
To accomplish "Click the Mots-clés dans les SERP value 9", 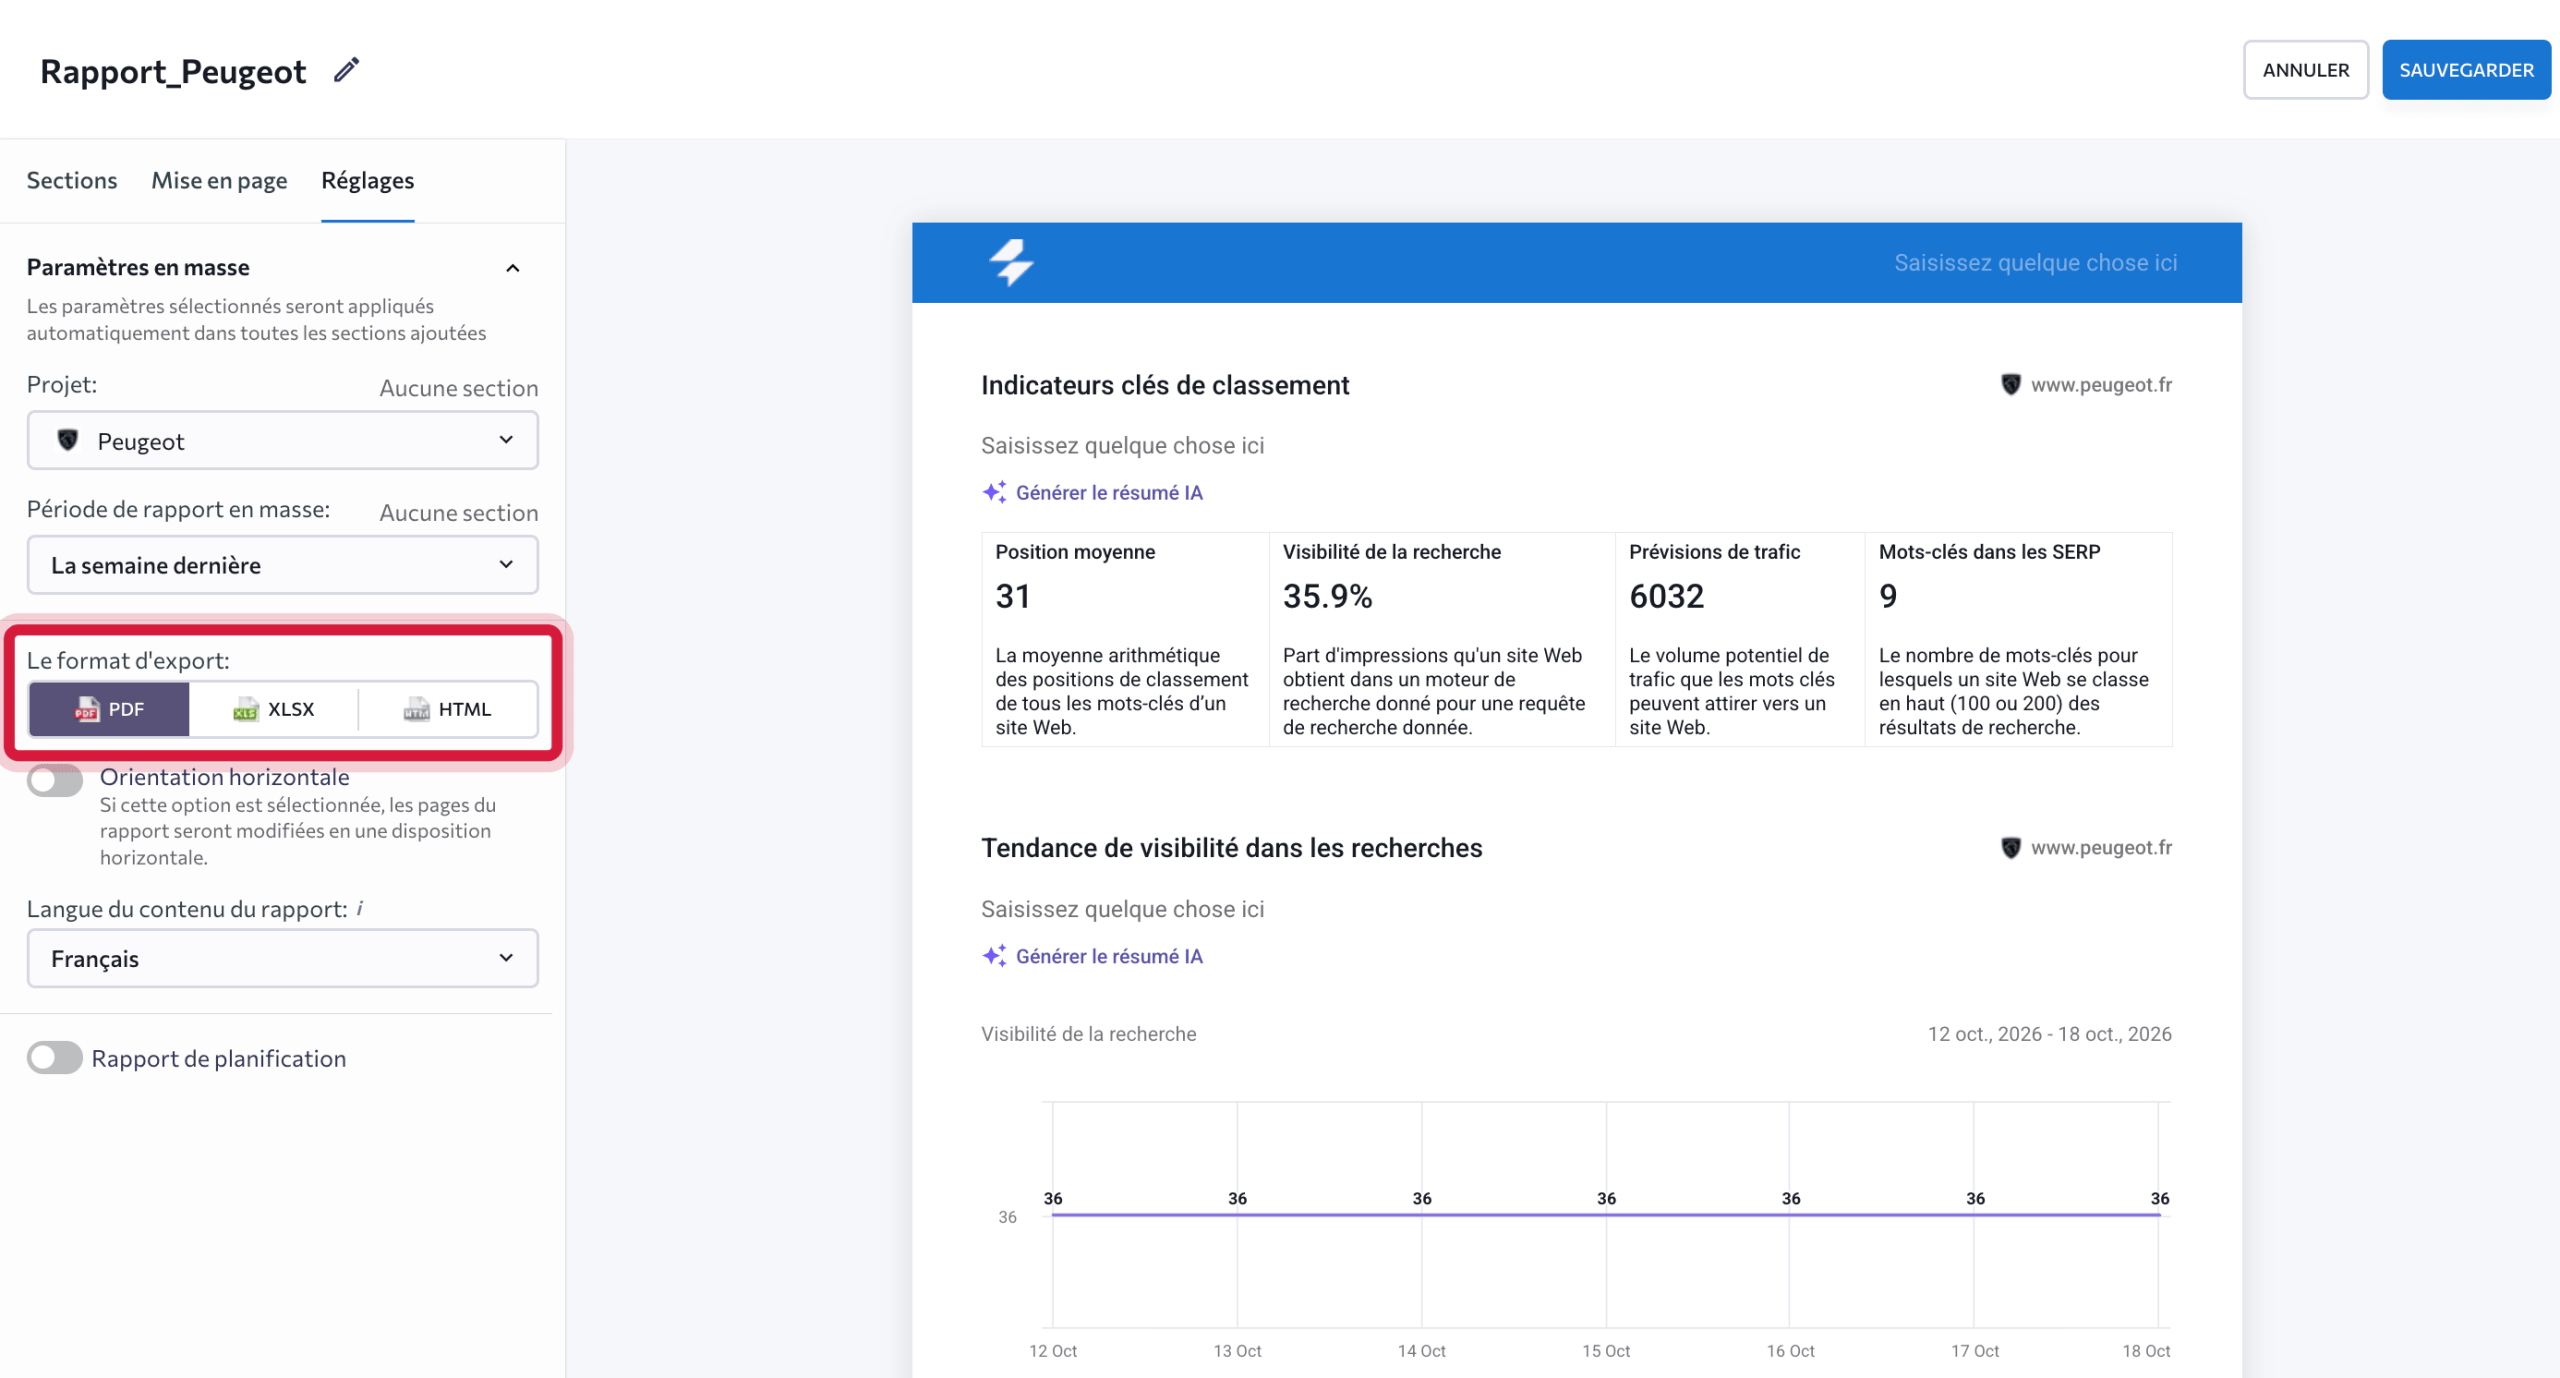I will 1888,596.
